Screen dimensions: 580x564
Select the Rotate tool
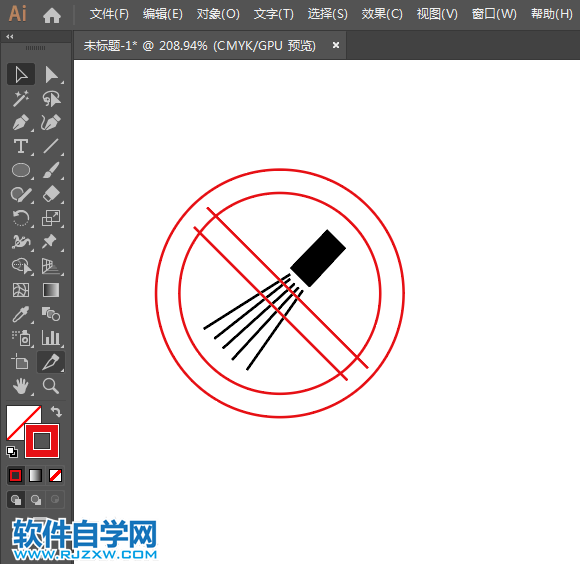coord(21,218)
